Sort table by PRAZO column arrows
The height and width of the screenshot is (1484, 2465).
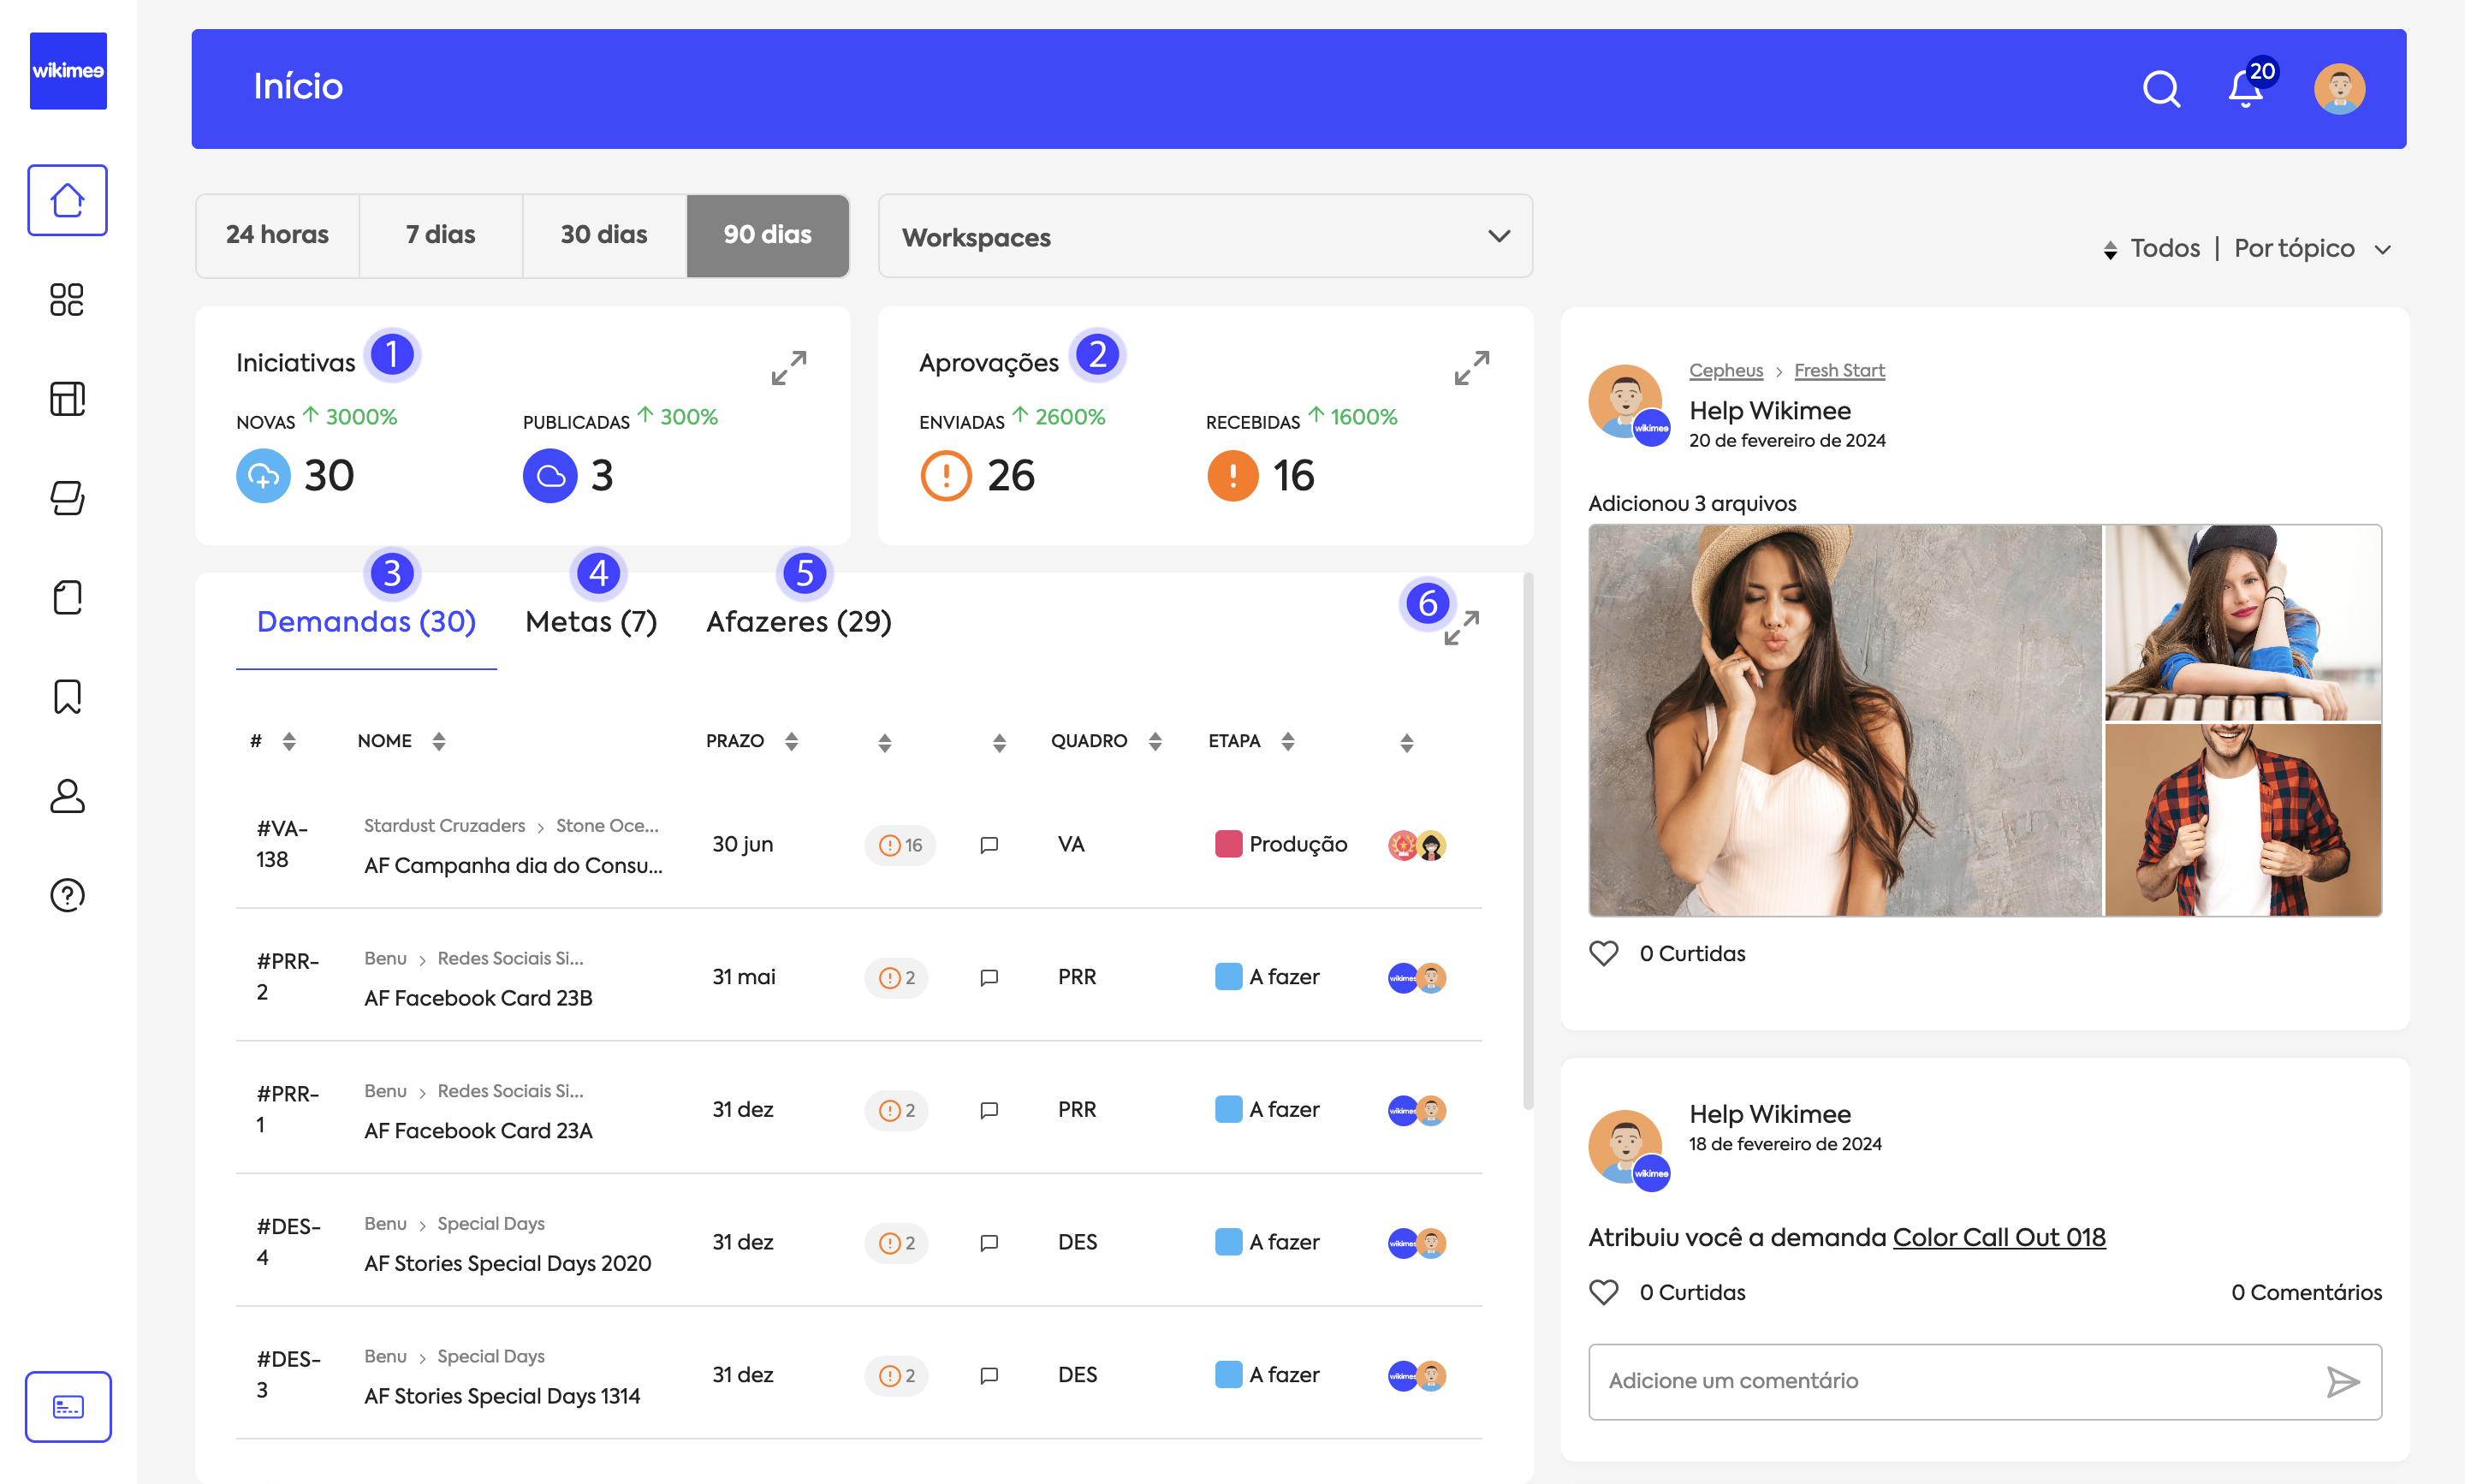pyautogui.click(x=791, y=741)
